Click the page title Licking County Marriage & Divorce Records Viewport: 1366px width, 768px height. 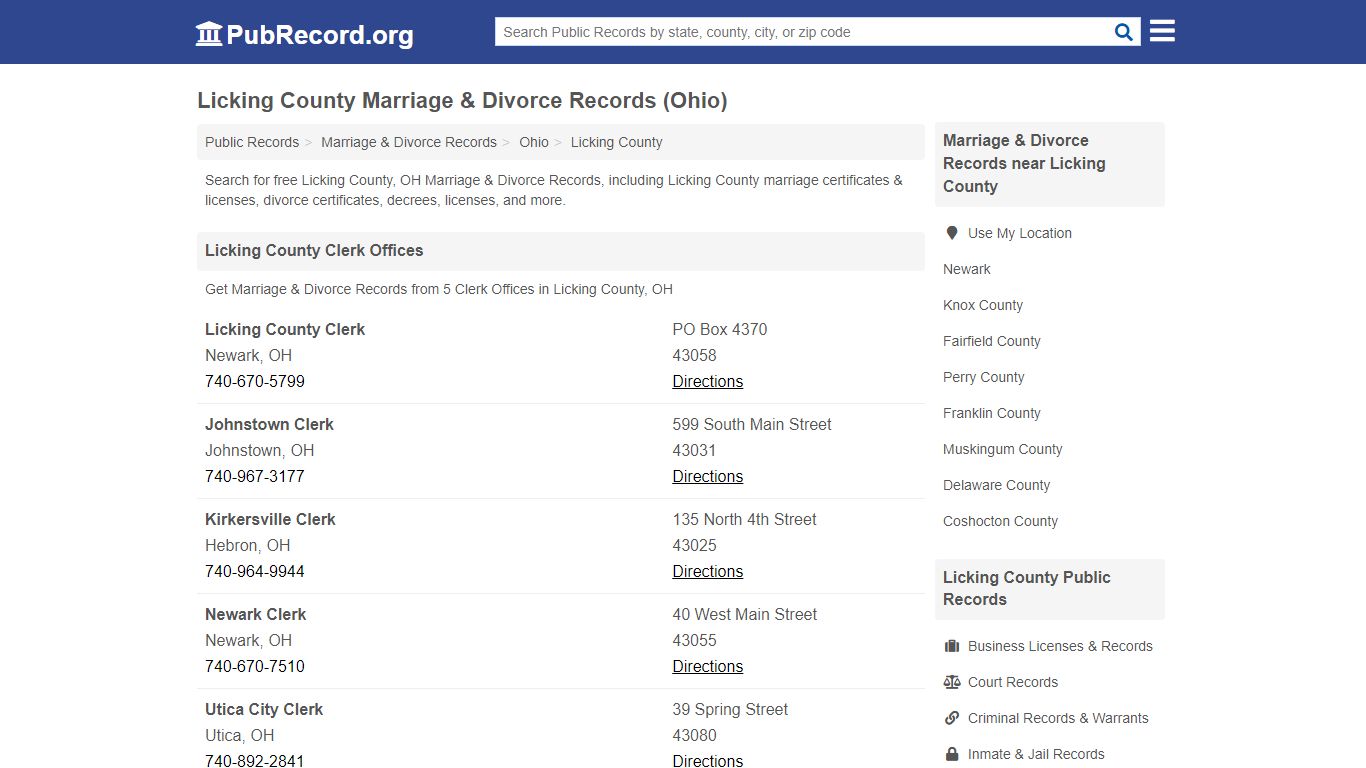(462, 100)
